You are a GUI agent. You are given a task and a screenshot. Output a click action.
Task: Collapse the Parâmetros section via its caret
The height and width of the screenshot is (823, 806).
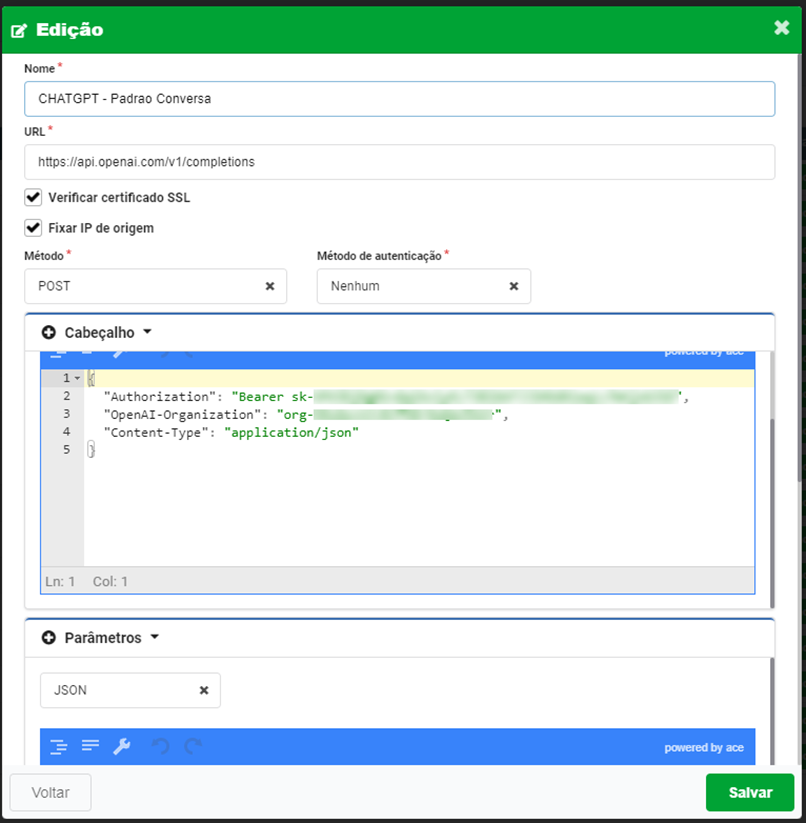(x=155, y=637)
